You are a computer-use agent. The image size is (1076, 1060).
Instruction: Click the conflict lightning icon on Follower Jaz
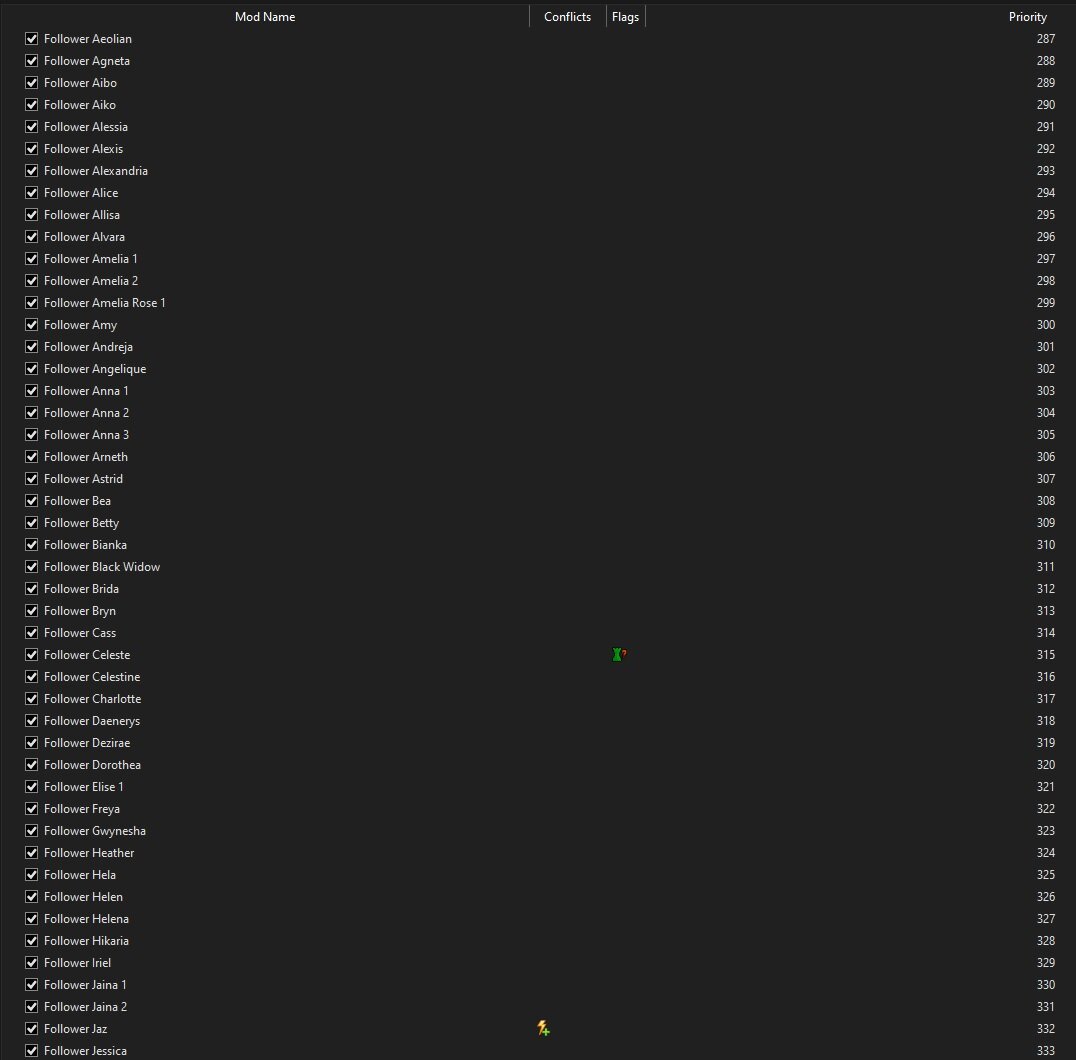click(543, 1028)
